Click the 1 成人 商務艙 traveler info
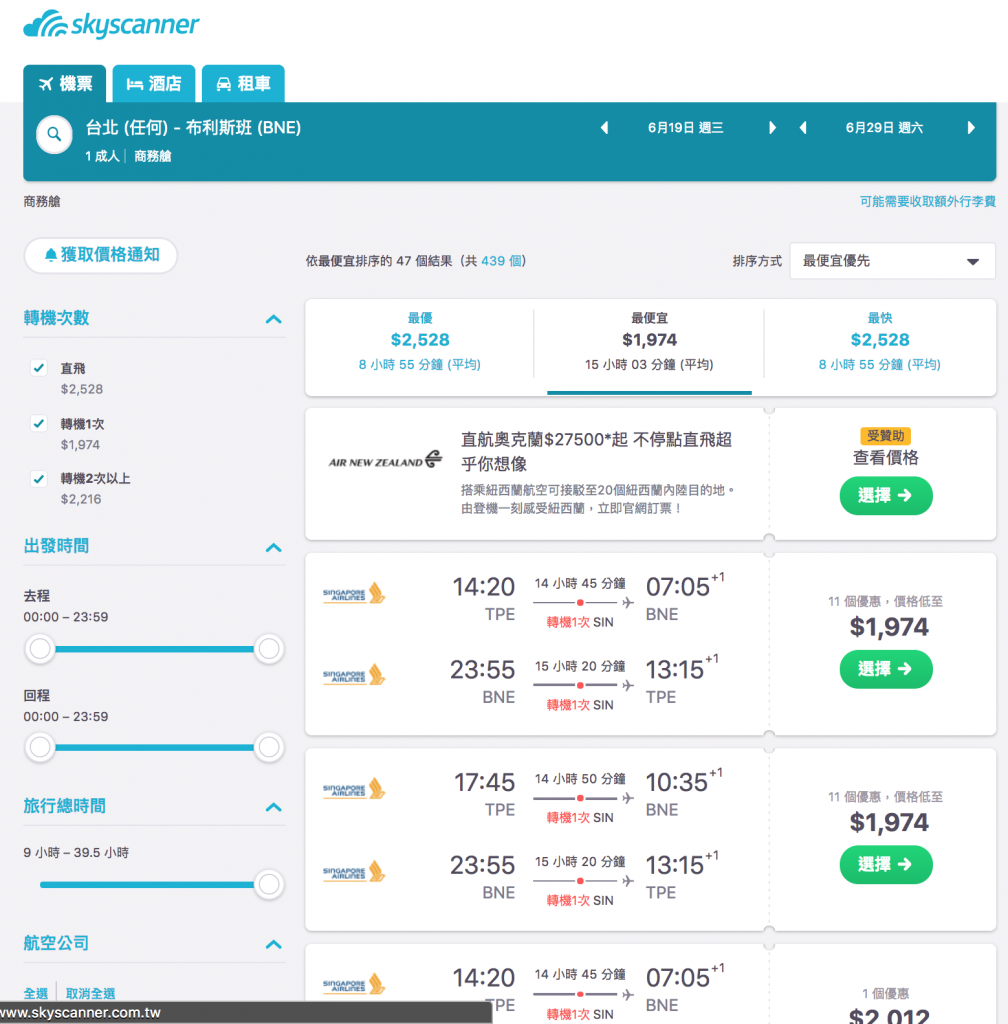 point(128,156)
